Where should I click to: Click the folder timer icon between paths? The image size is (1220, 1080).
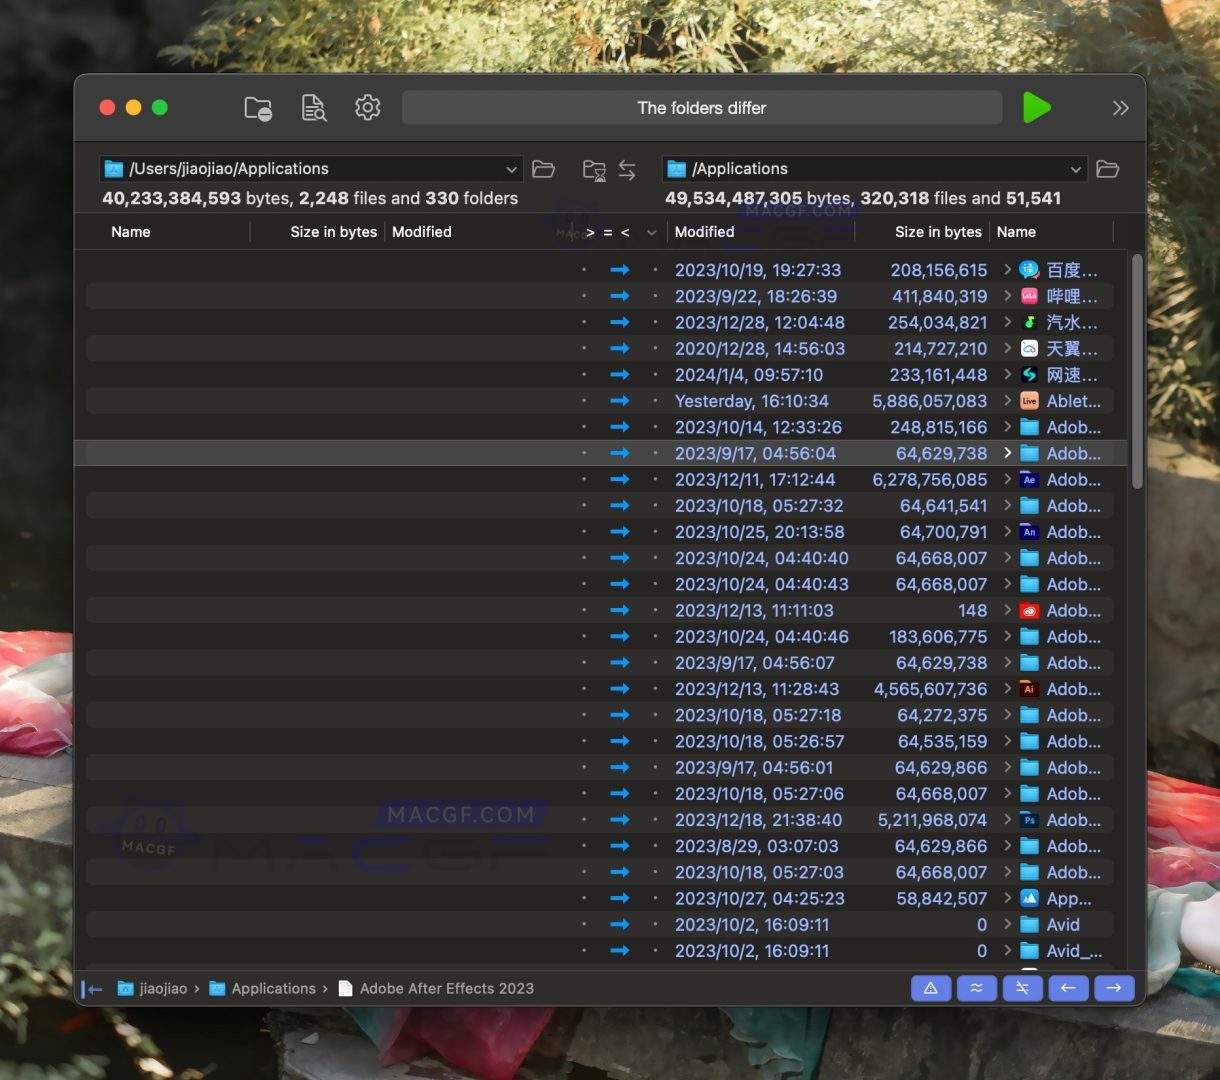(594, 170)
